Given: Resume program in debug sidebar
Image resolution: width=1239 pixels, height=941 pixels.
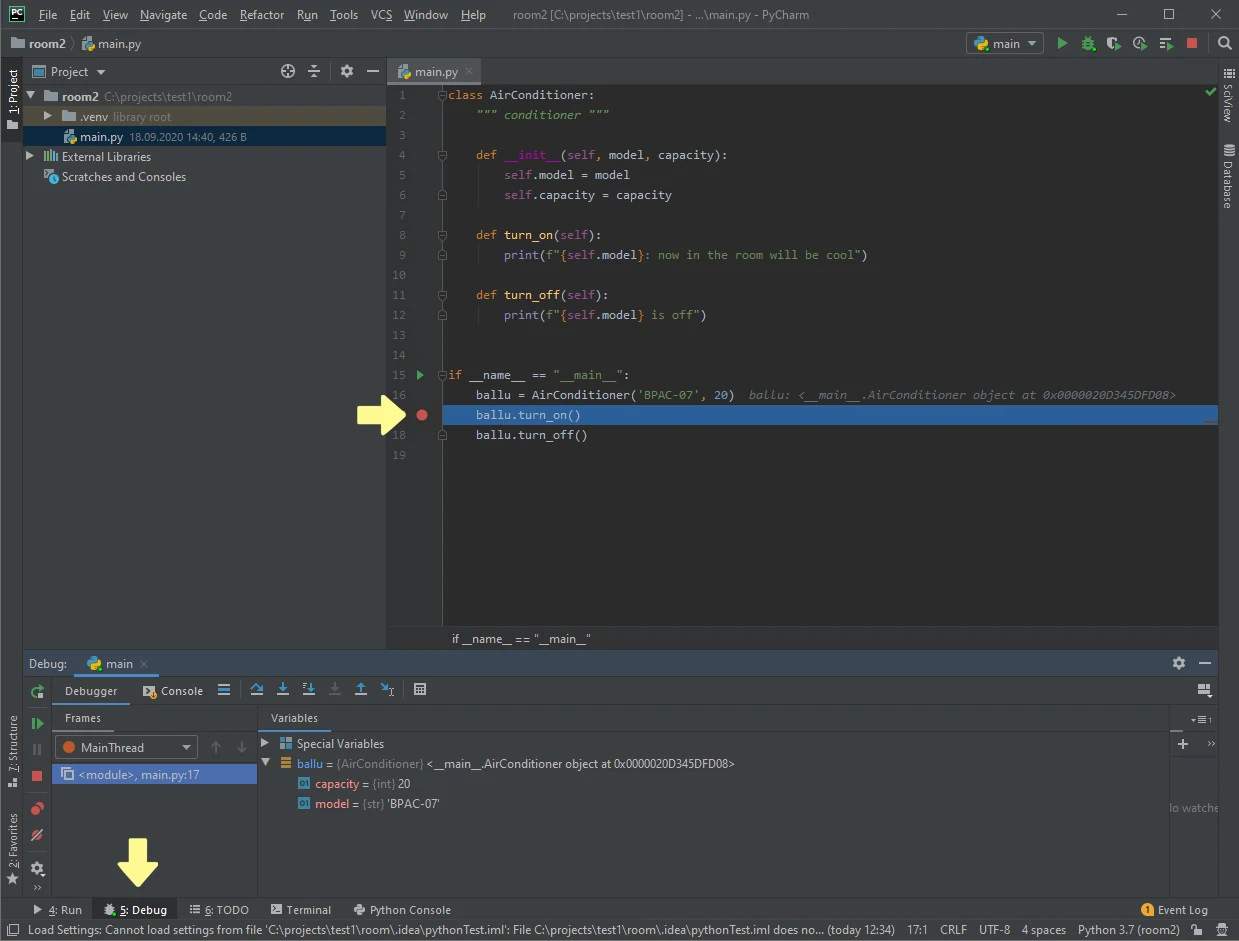Looking at the screenshot, I should pos(37,723).
